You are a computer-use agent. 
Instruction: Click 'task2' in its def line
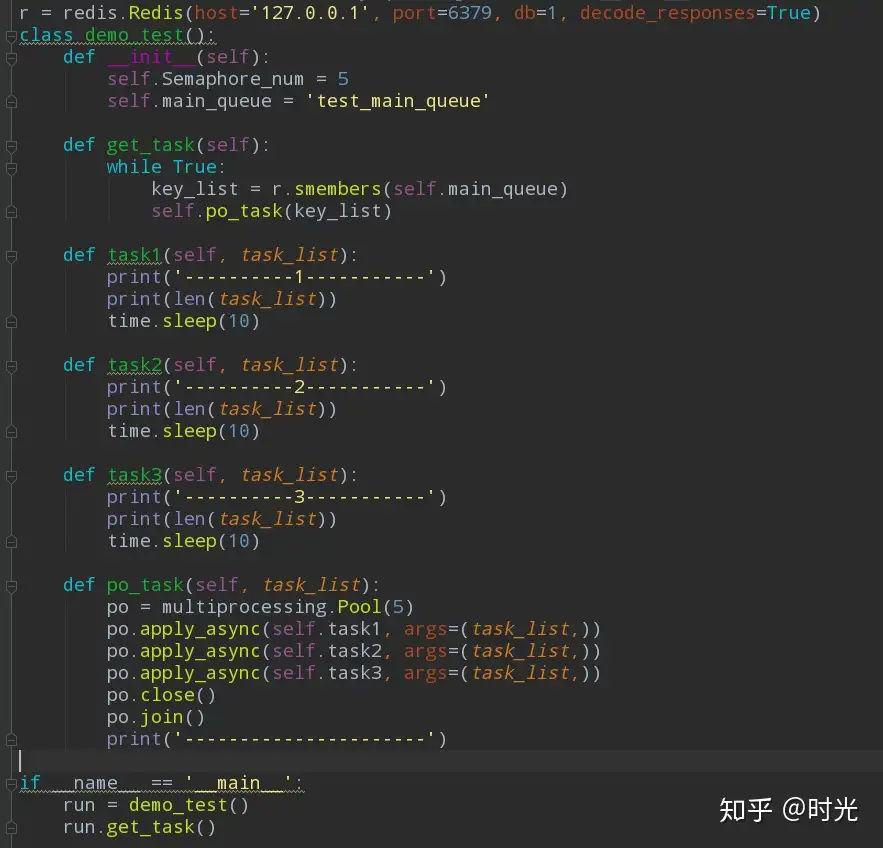point(135,365)
